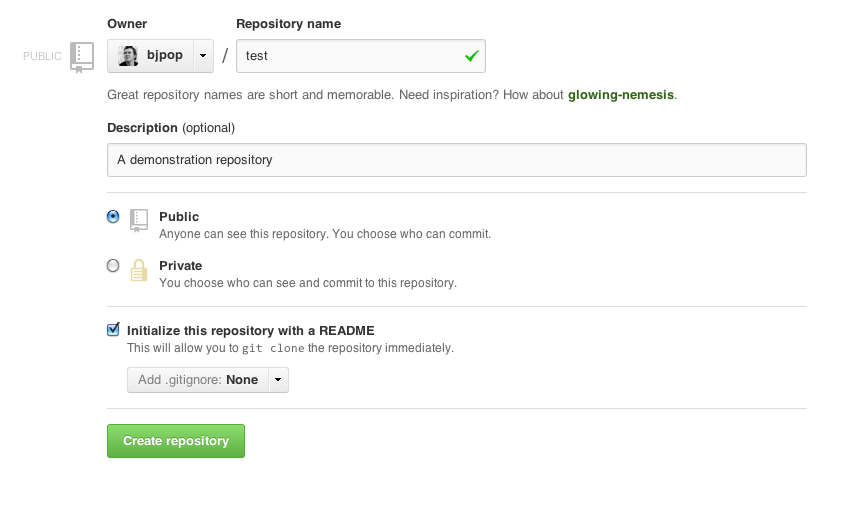The image size is (844, 505).
Task: Select the Public radio button
Action: [x=113, y=216]
